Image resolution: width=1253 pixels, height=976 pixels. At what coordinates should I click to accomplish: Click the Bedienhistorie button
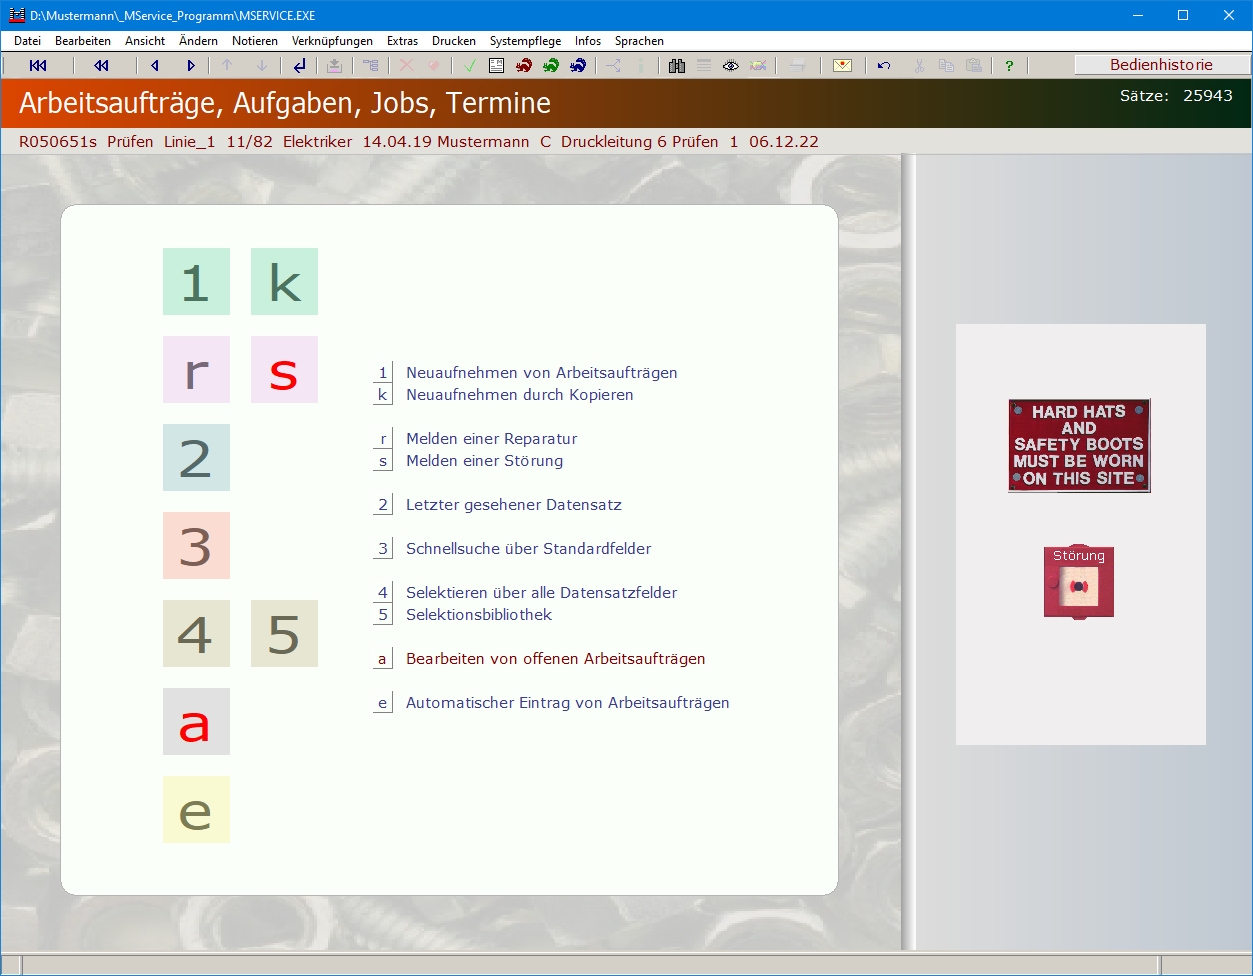[x=1162, y=65]
